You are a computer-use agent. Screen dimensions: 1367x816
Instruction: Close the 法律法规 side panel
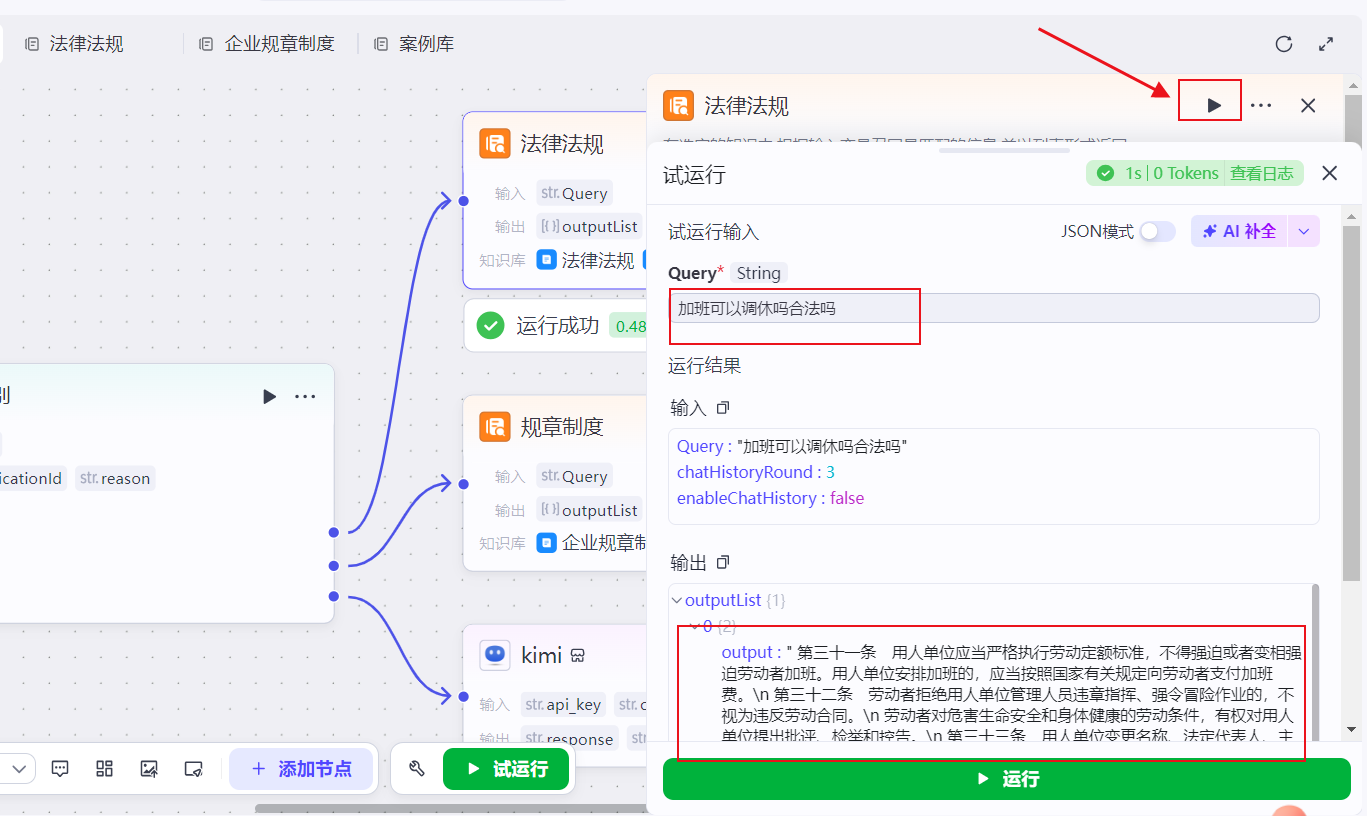click(x=1308, y=105)
